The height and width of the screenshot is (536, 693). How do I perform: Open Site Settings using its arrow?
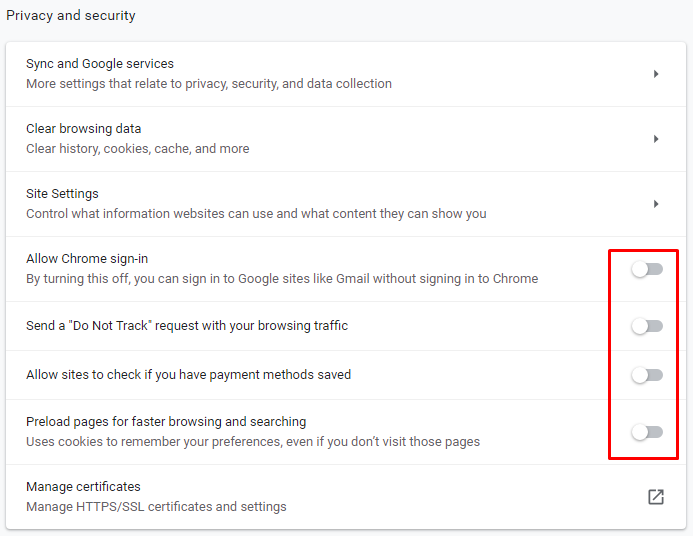656,204
